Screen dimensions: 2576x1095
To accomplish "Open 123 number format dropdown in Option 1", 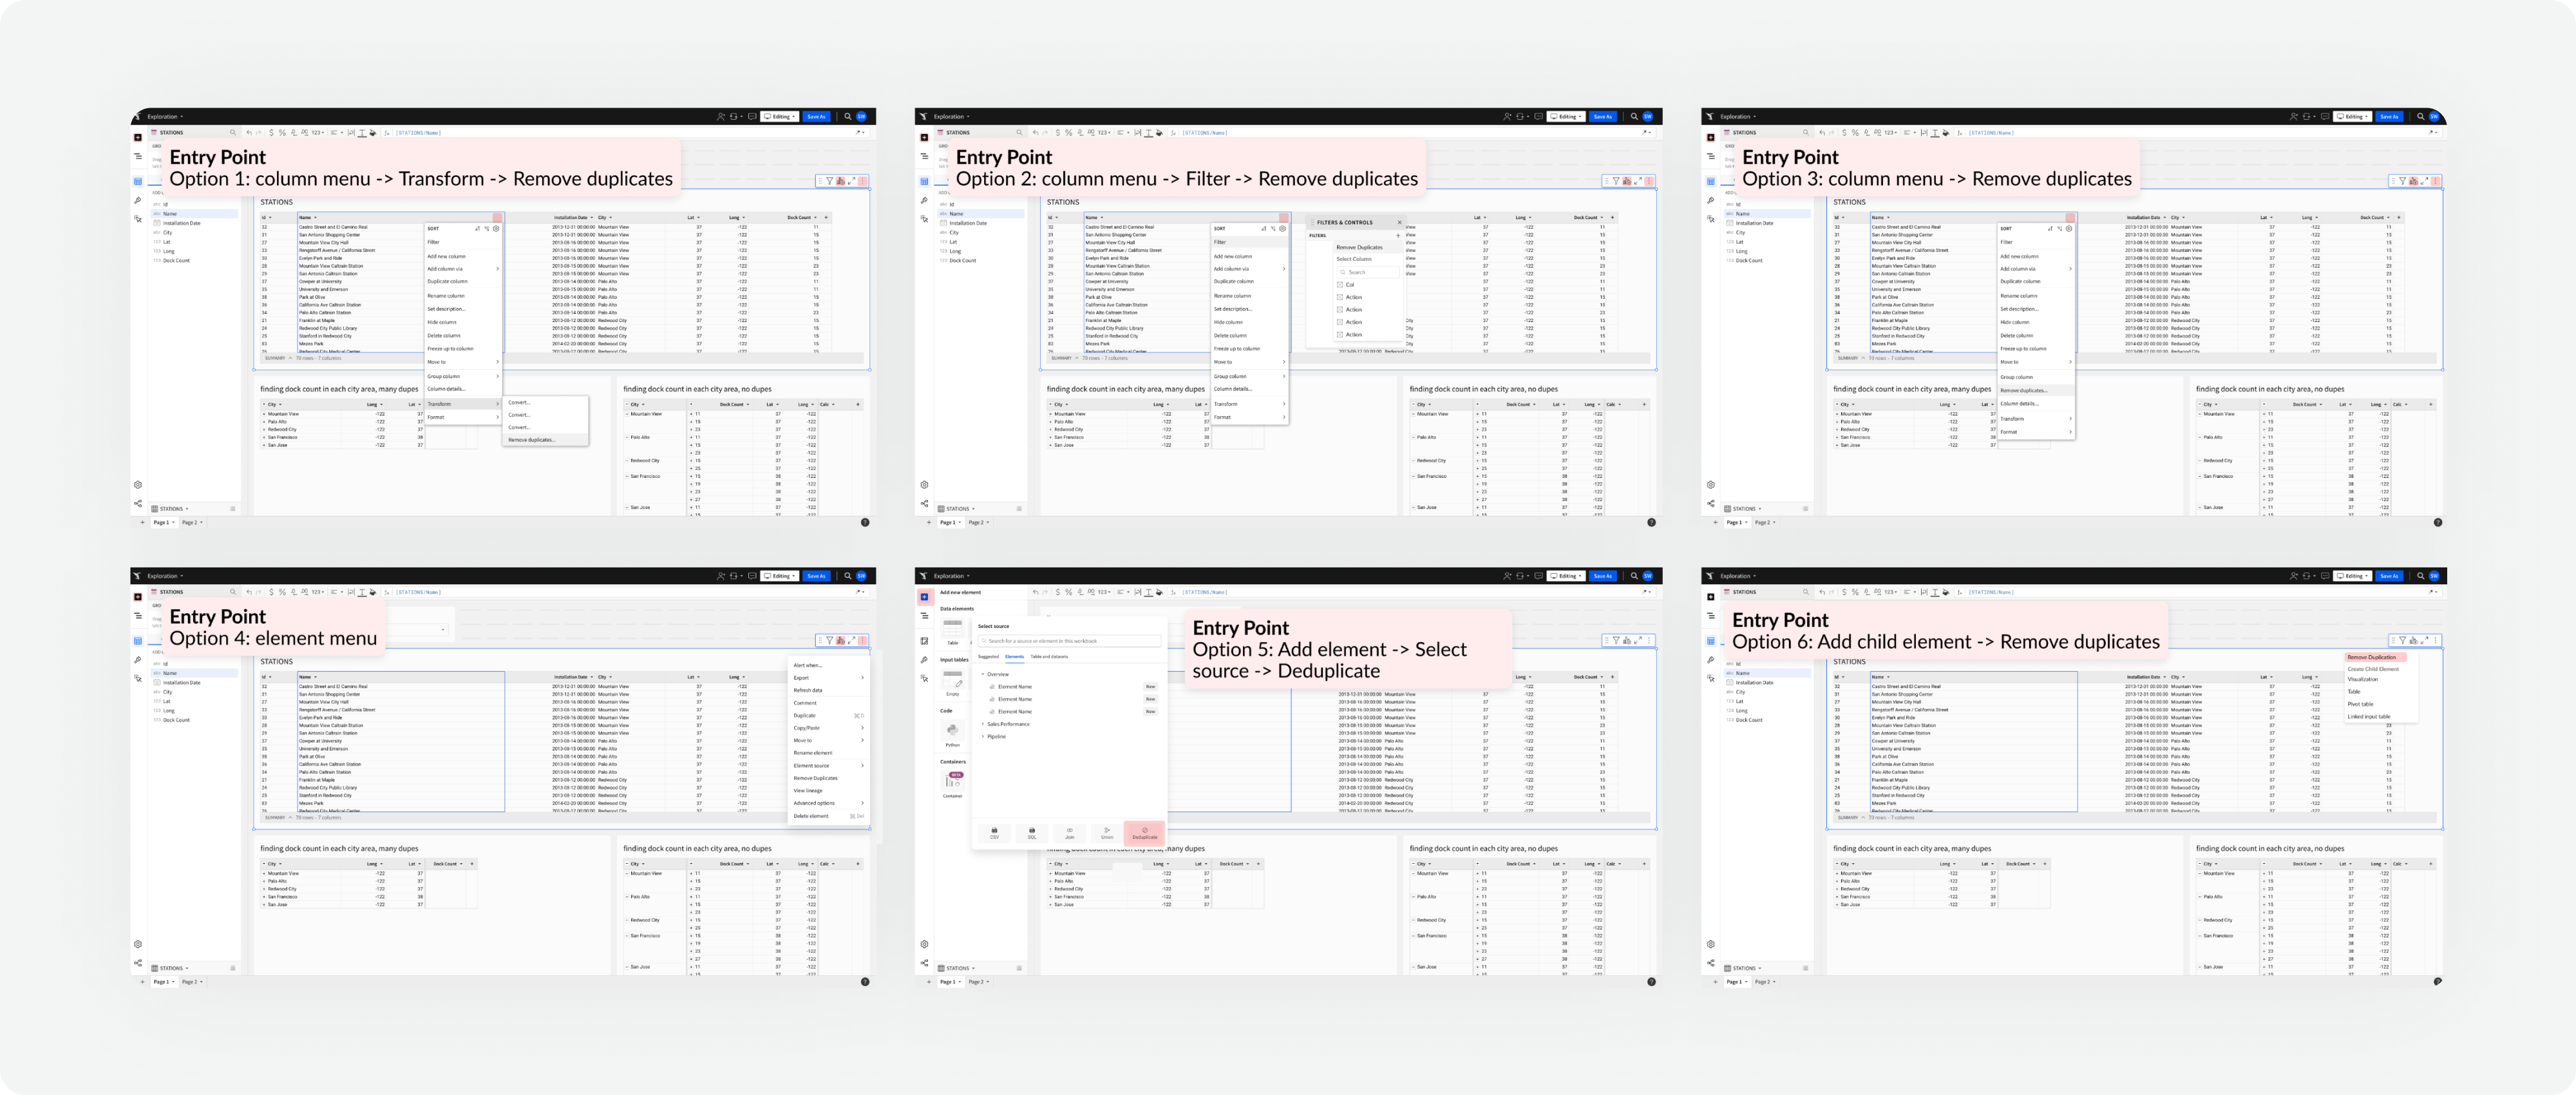I will click(318, 132).
